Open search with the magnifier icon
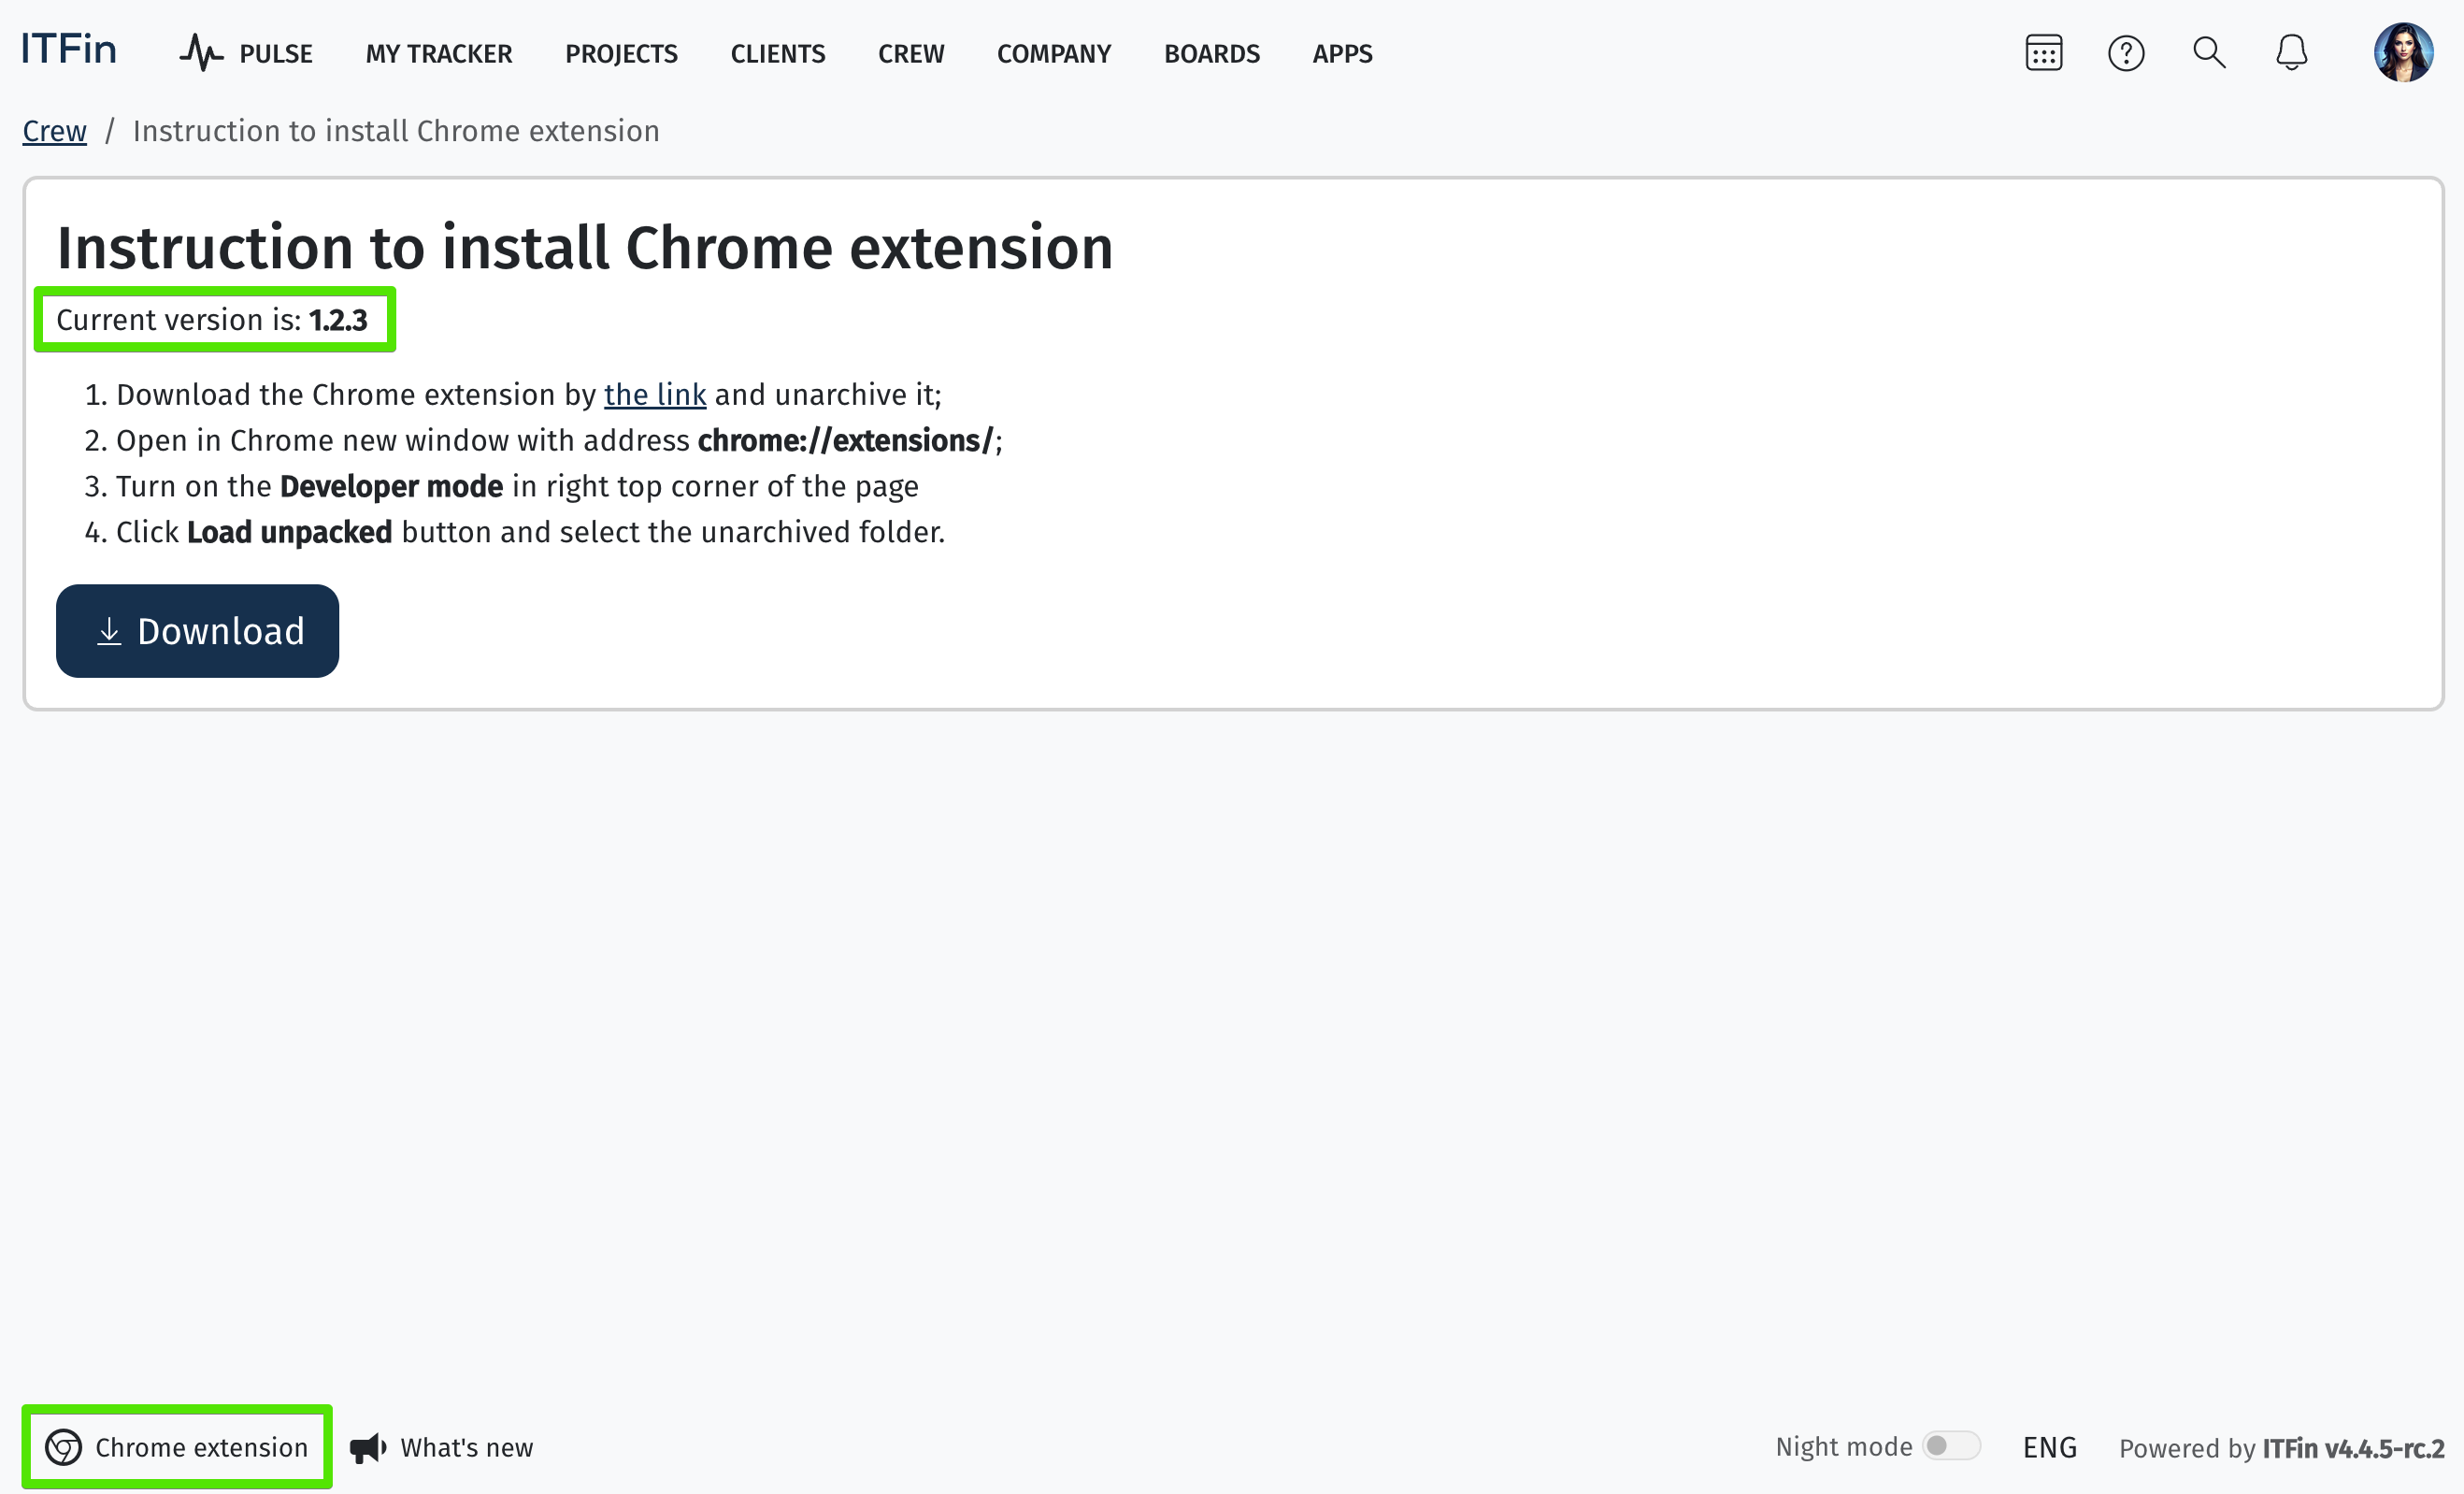 pos(2208,53)
